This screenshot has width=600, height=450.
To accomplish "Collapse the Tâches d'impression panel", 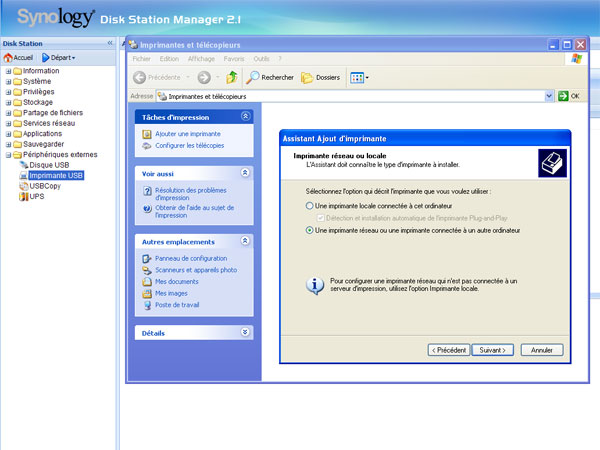I will coord(246,116).
